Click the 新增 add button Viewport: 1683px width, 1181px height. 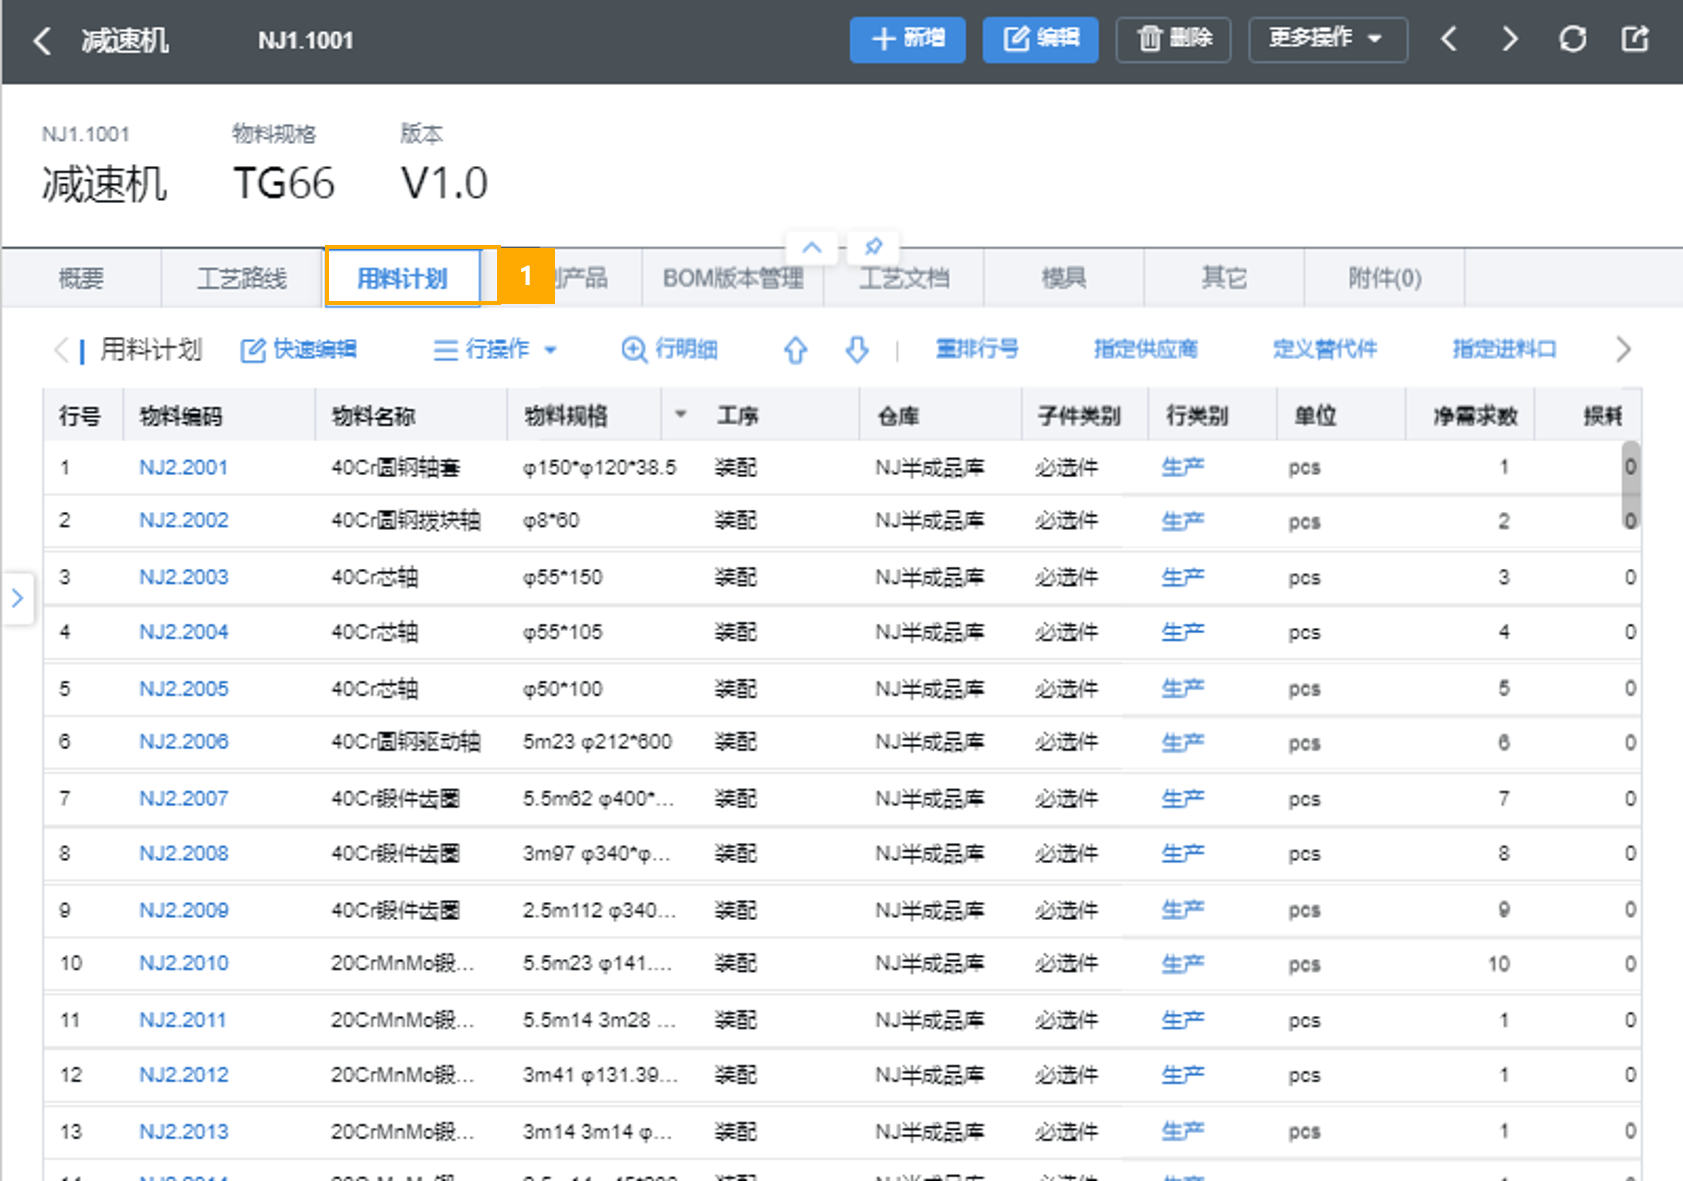coord(907,39)
